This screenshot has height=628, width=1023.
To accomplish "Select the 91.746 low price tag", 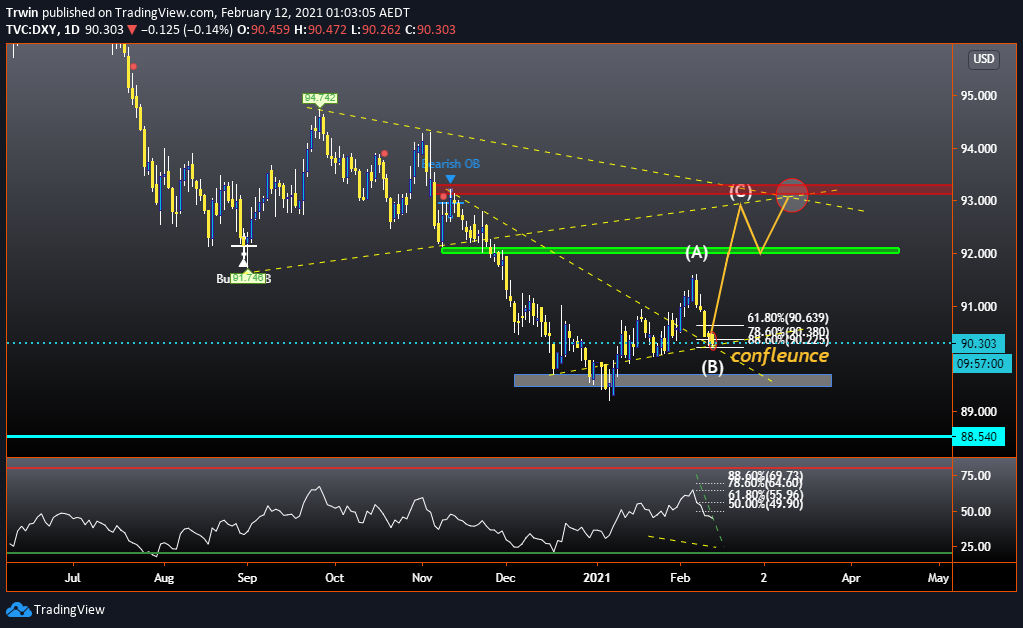I will pyautogui.click(x=248, y=278).
